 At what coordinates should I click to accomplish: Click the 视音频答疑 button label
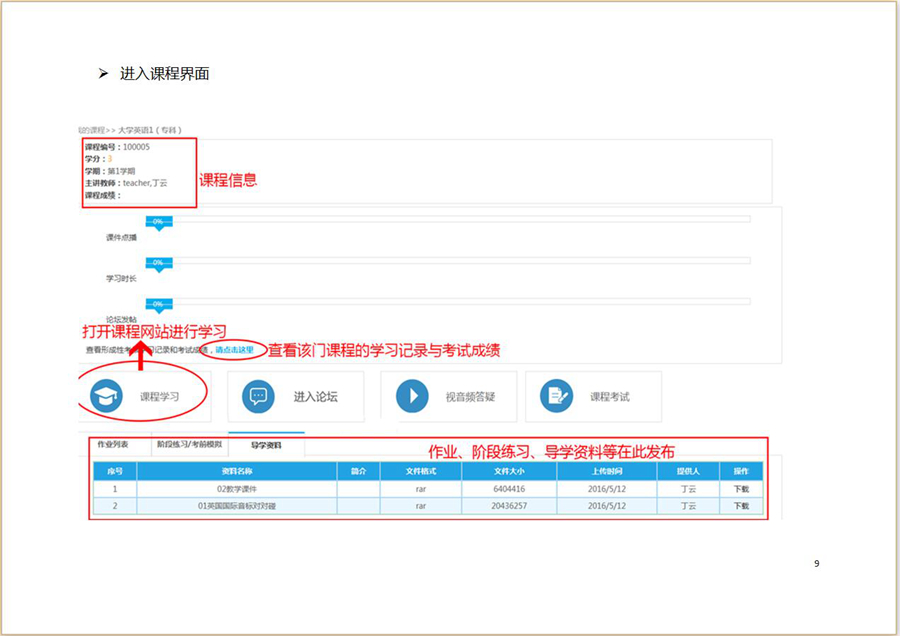point(470,397)
